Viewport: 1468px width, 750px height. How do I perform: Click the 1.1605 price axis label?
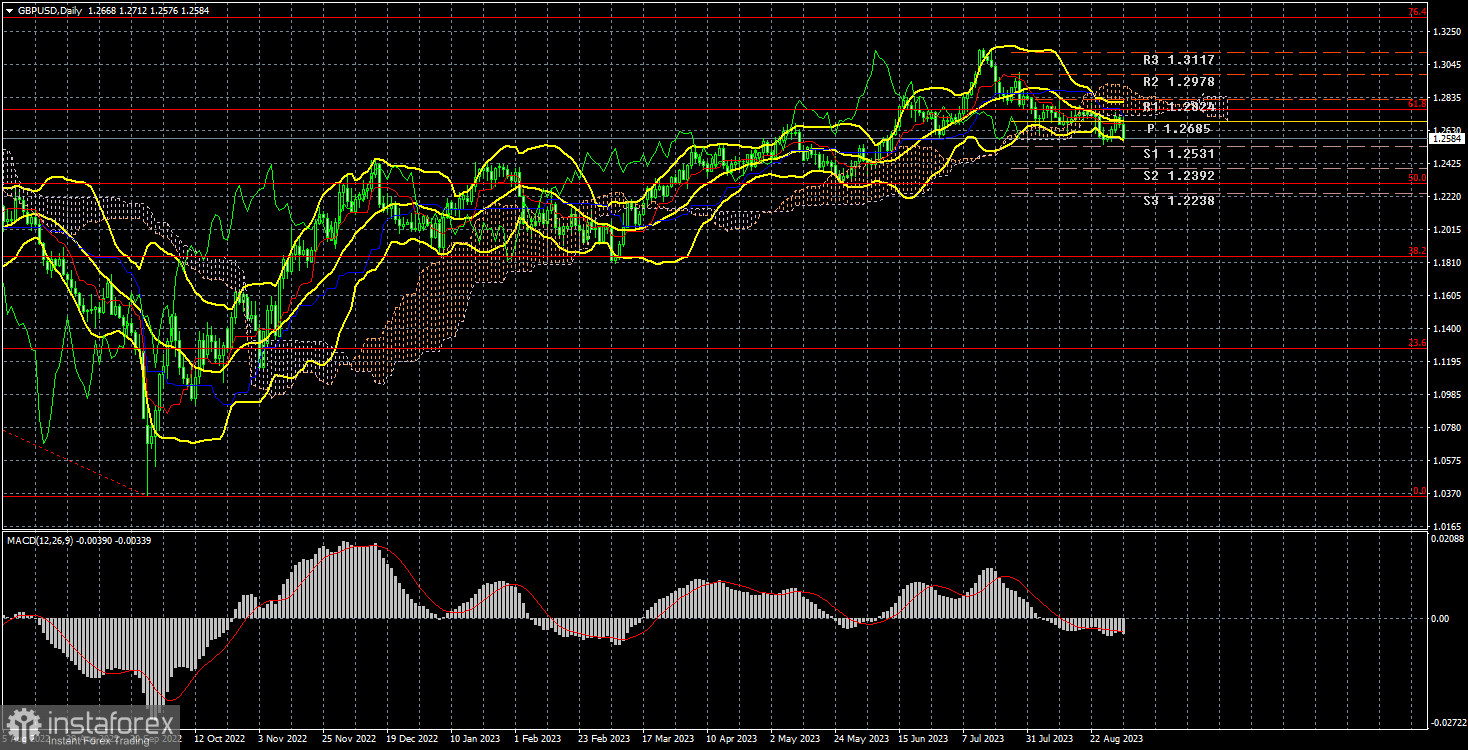point(1446,296)
